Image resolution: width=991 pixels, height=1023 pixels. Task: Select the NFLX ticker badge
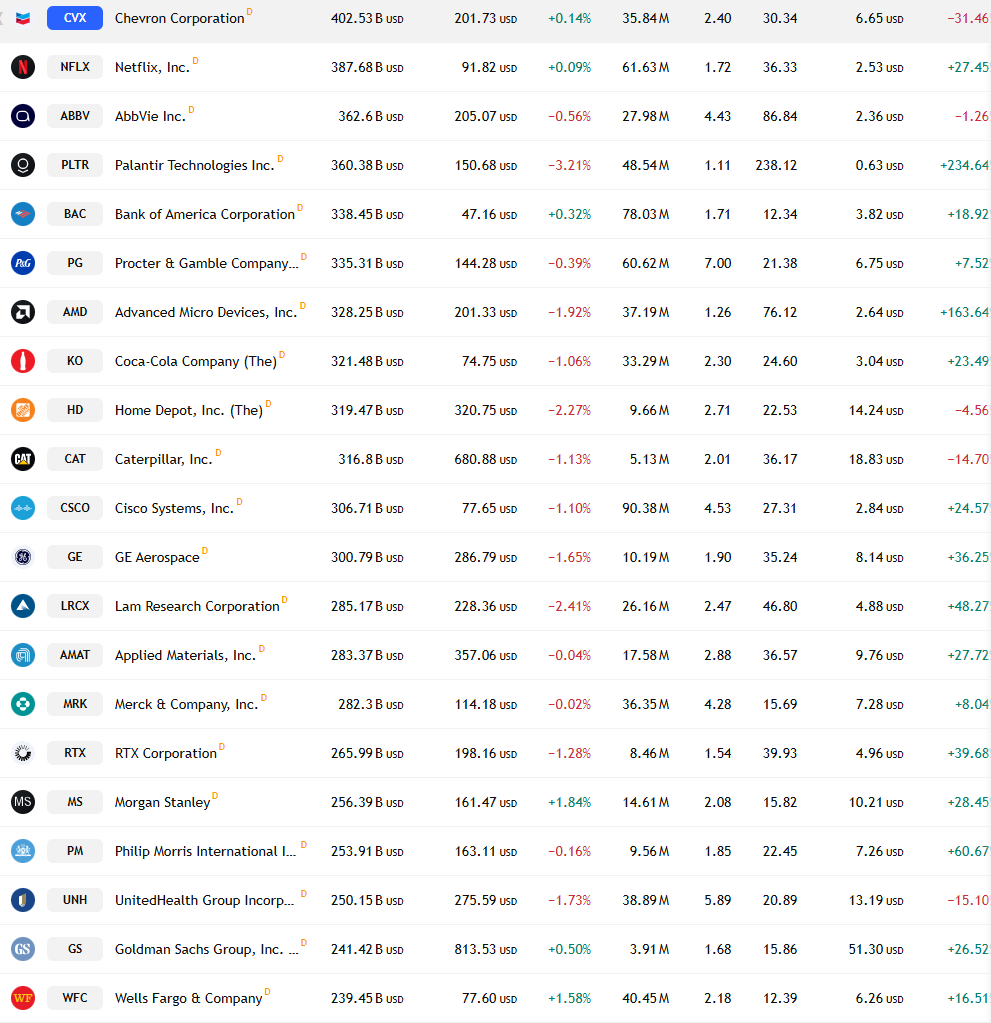click(x=75, y=67)
